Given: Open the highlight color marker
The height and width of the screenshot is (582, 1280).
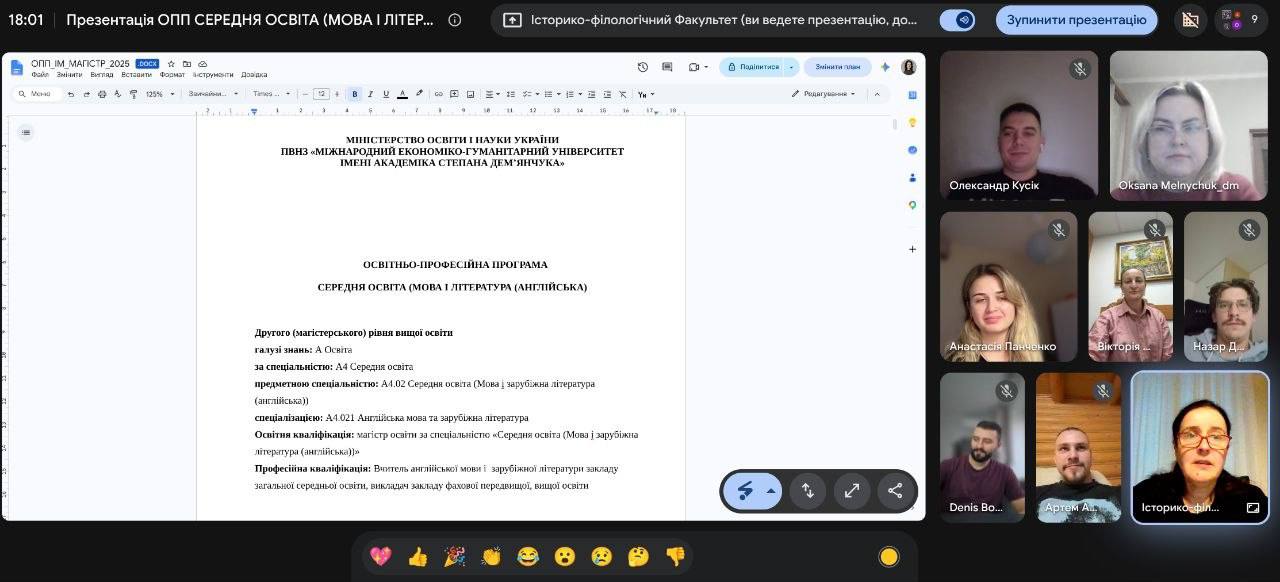Looking at the screenshot, I should pos(419,94).
